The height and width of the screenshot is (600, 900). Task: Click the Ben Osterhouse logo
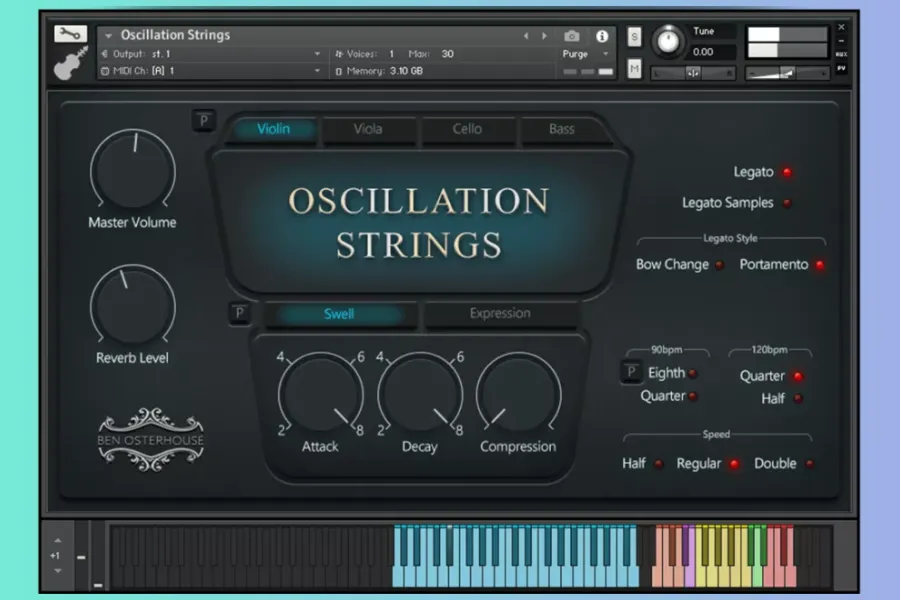click(x=151, y=439)
